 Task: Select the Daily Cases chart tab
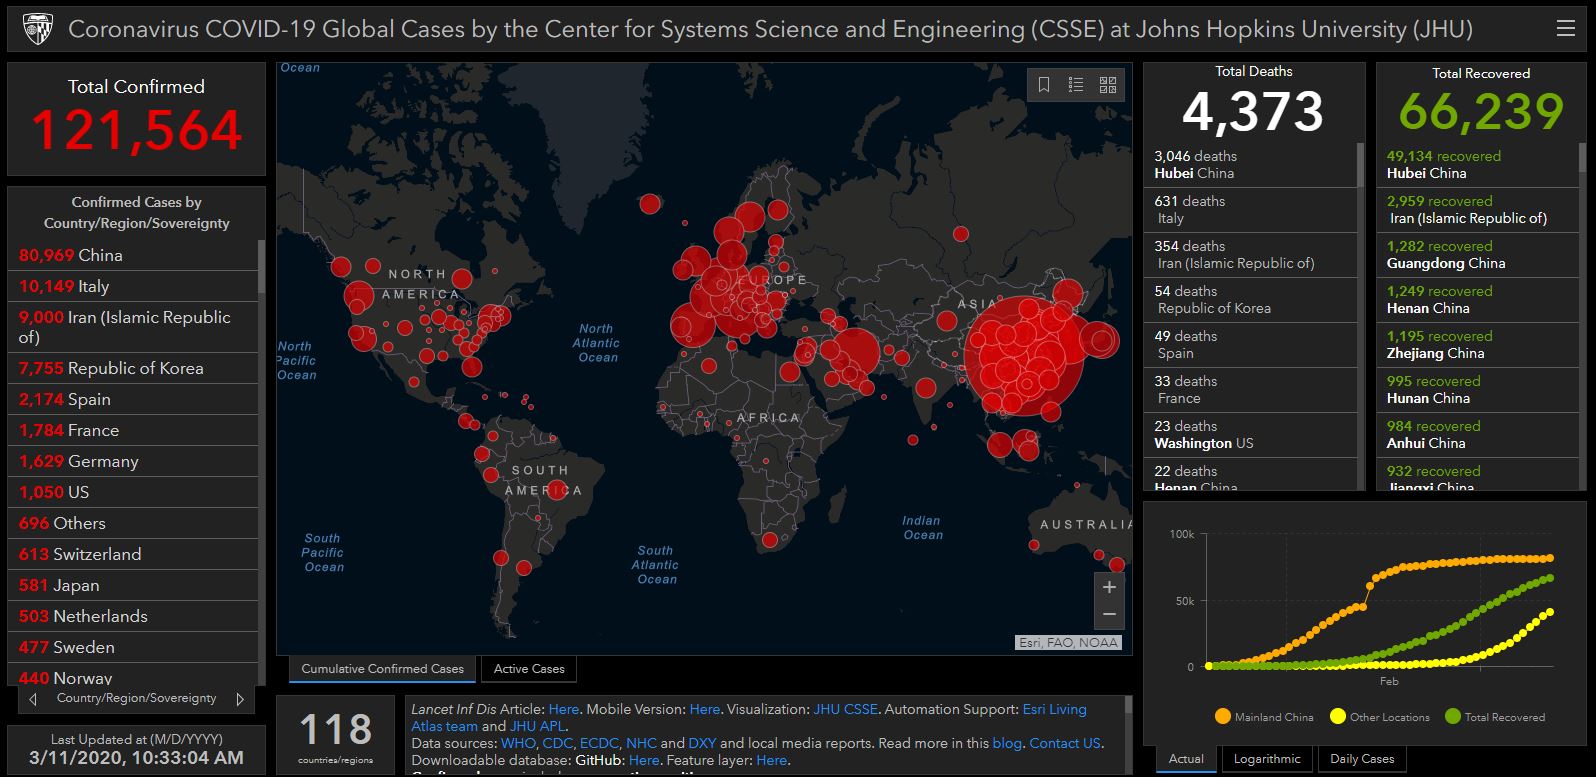(1361, 759)
